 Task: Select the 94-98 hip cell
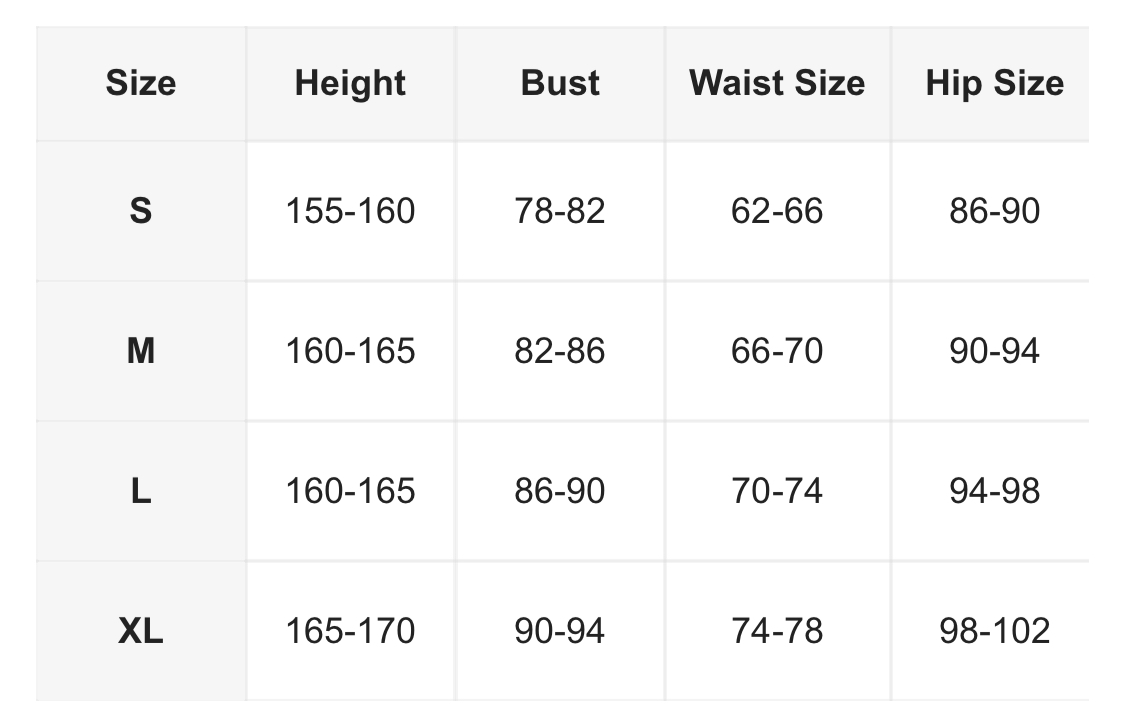point(994,491)
